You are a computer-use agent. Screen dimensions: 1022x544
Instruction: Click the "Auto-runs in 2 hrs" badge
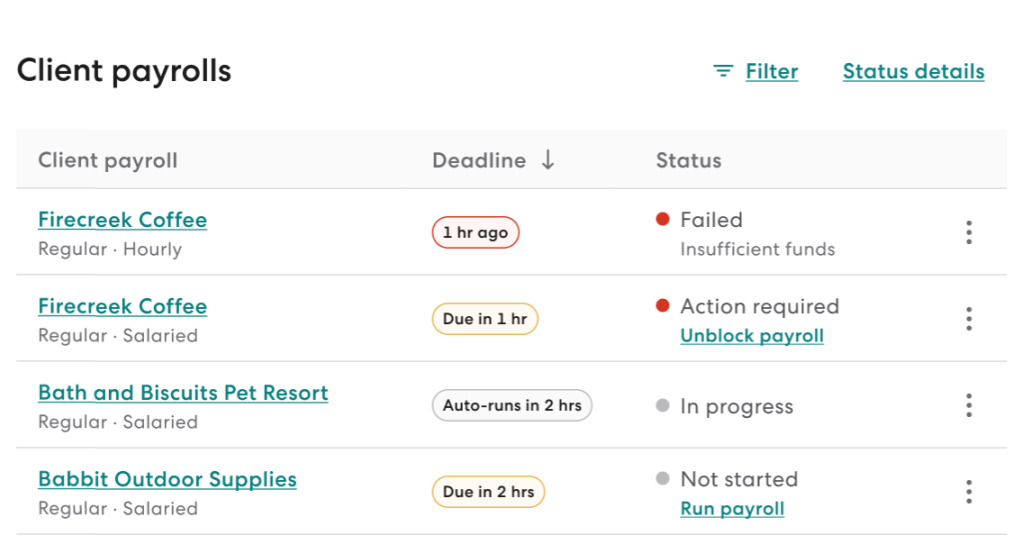(x=511, y=406)
